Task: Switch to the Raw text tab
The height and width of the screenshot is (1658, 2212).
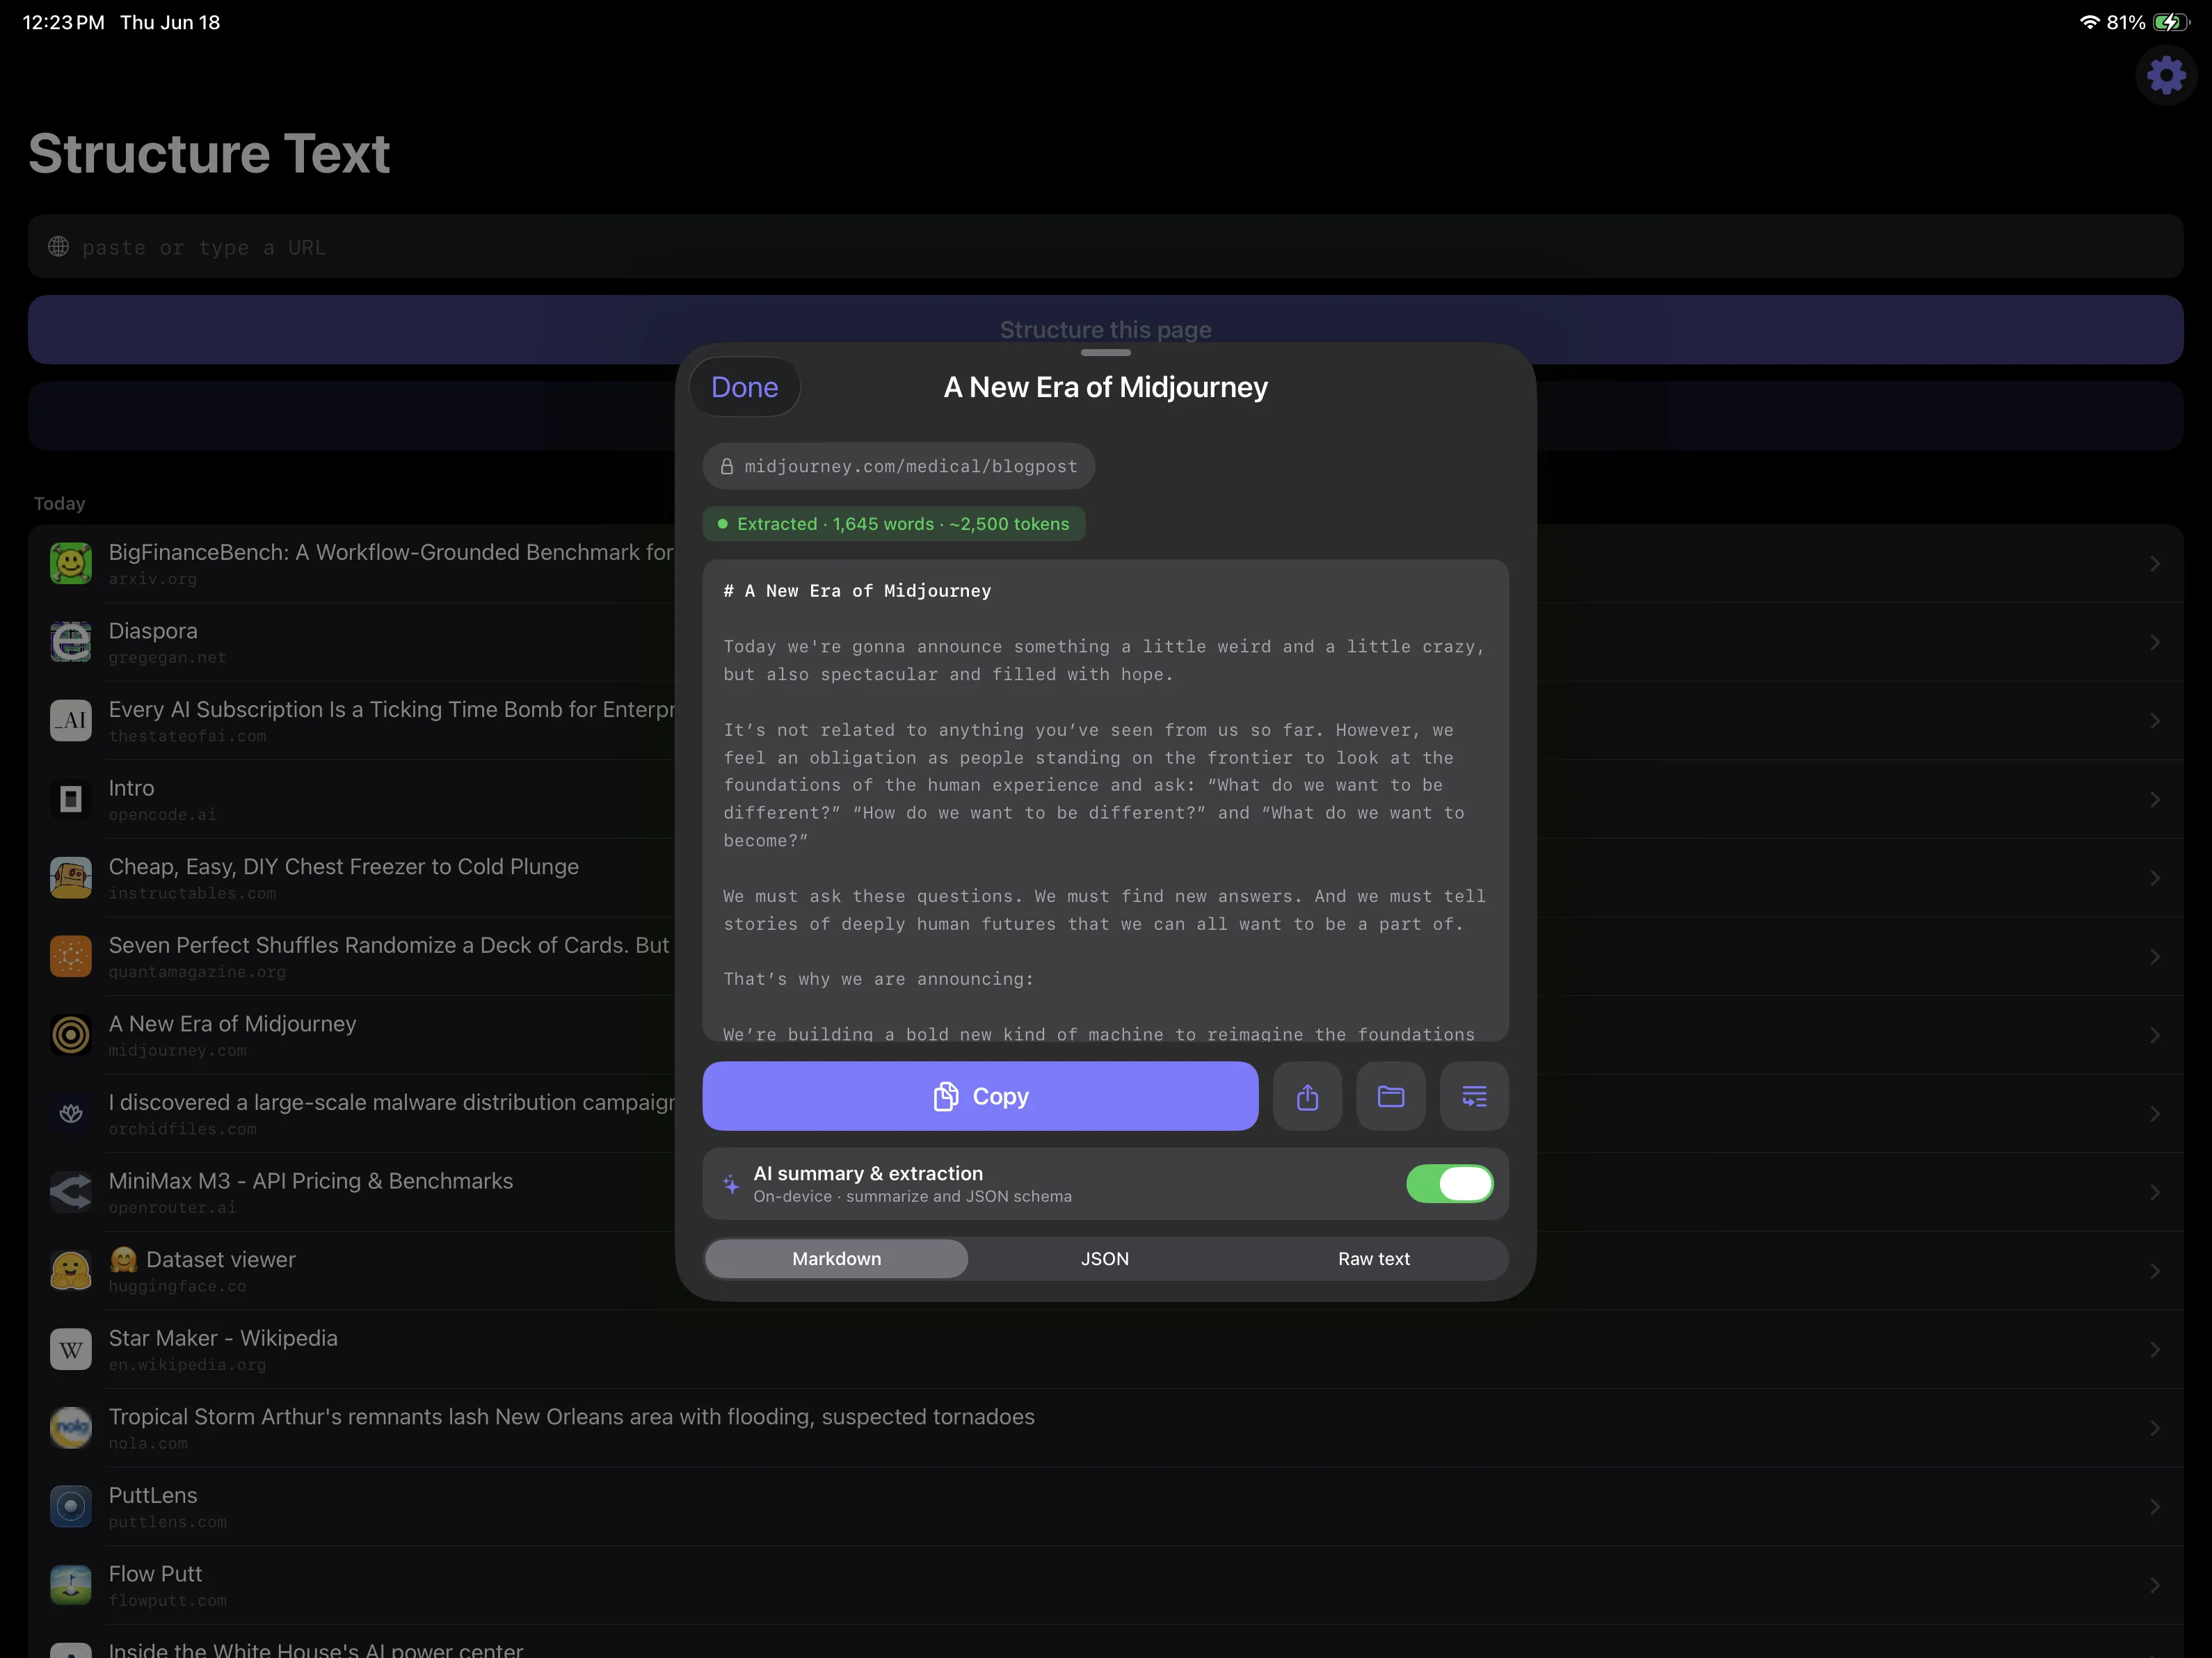Action: (1374, 1259)
